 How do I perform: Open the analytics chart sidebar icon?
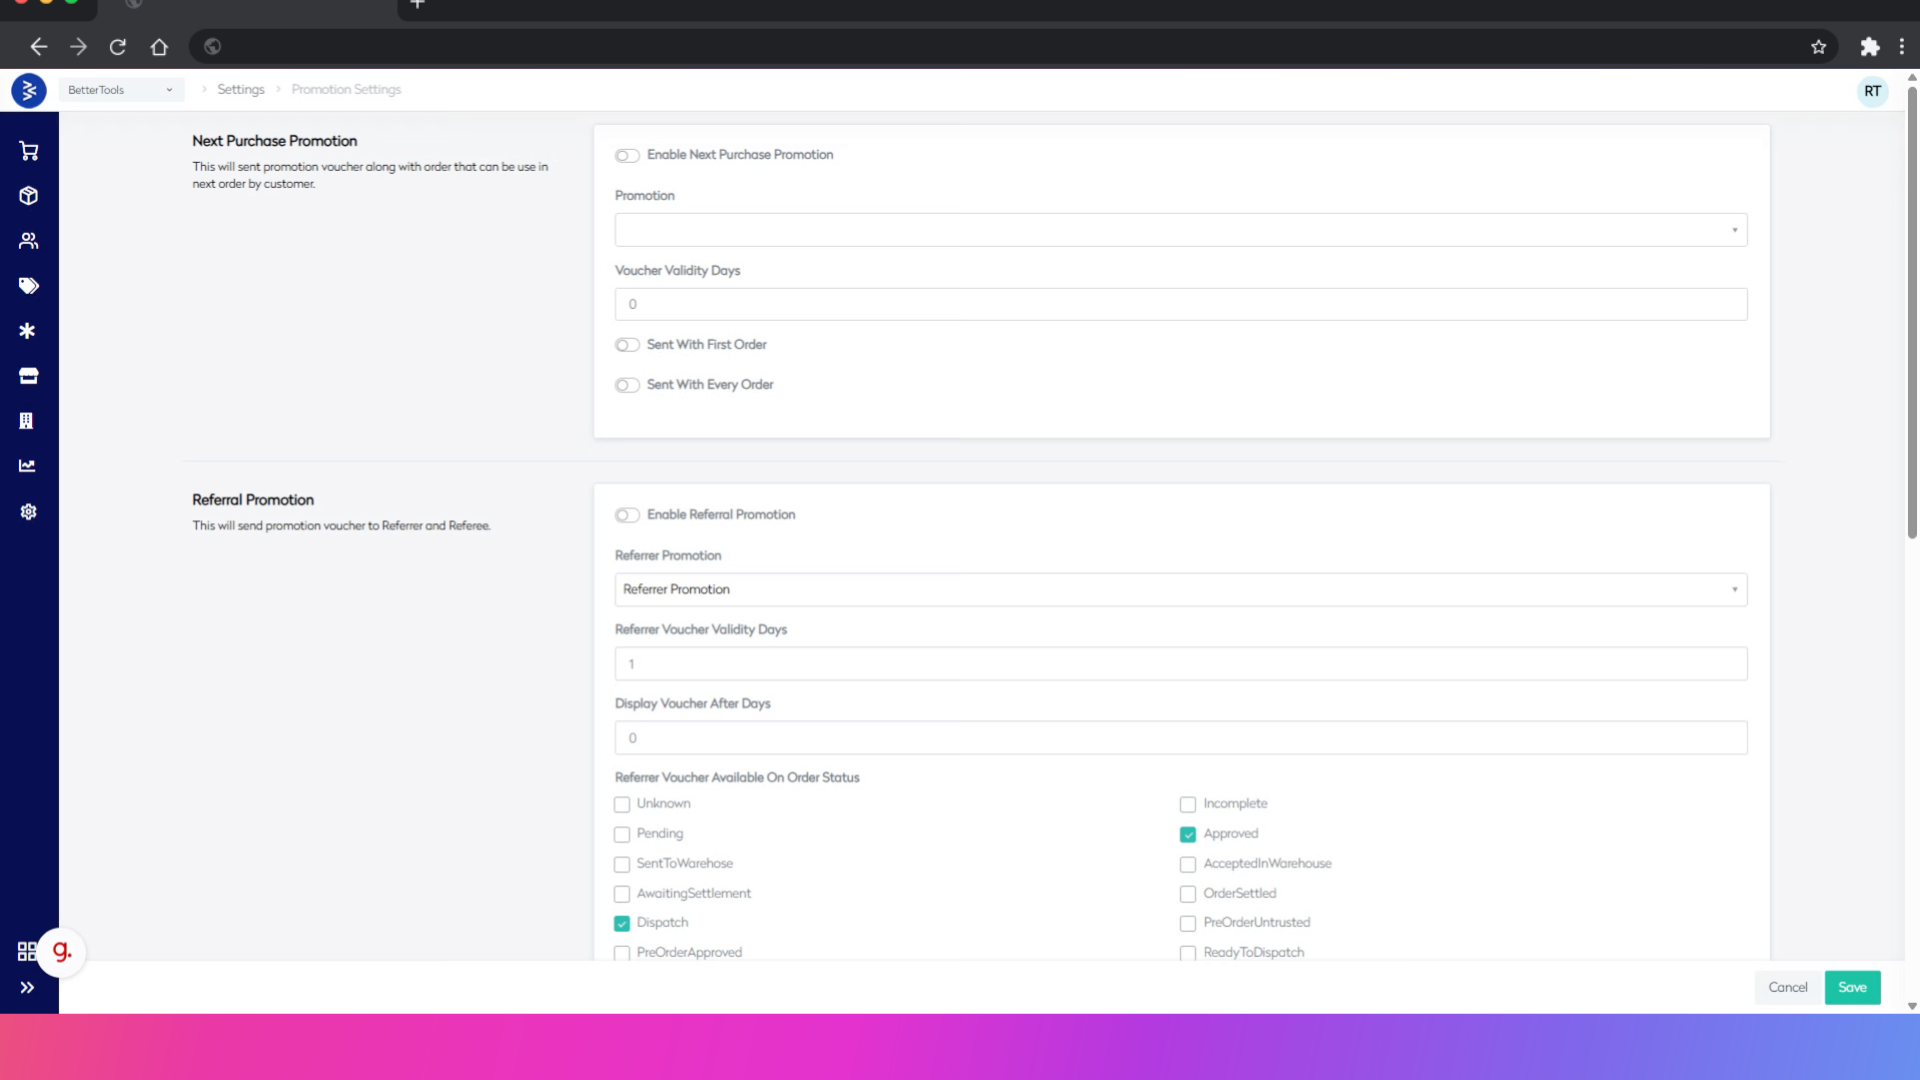[28, 466]
